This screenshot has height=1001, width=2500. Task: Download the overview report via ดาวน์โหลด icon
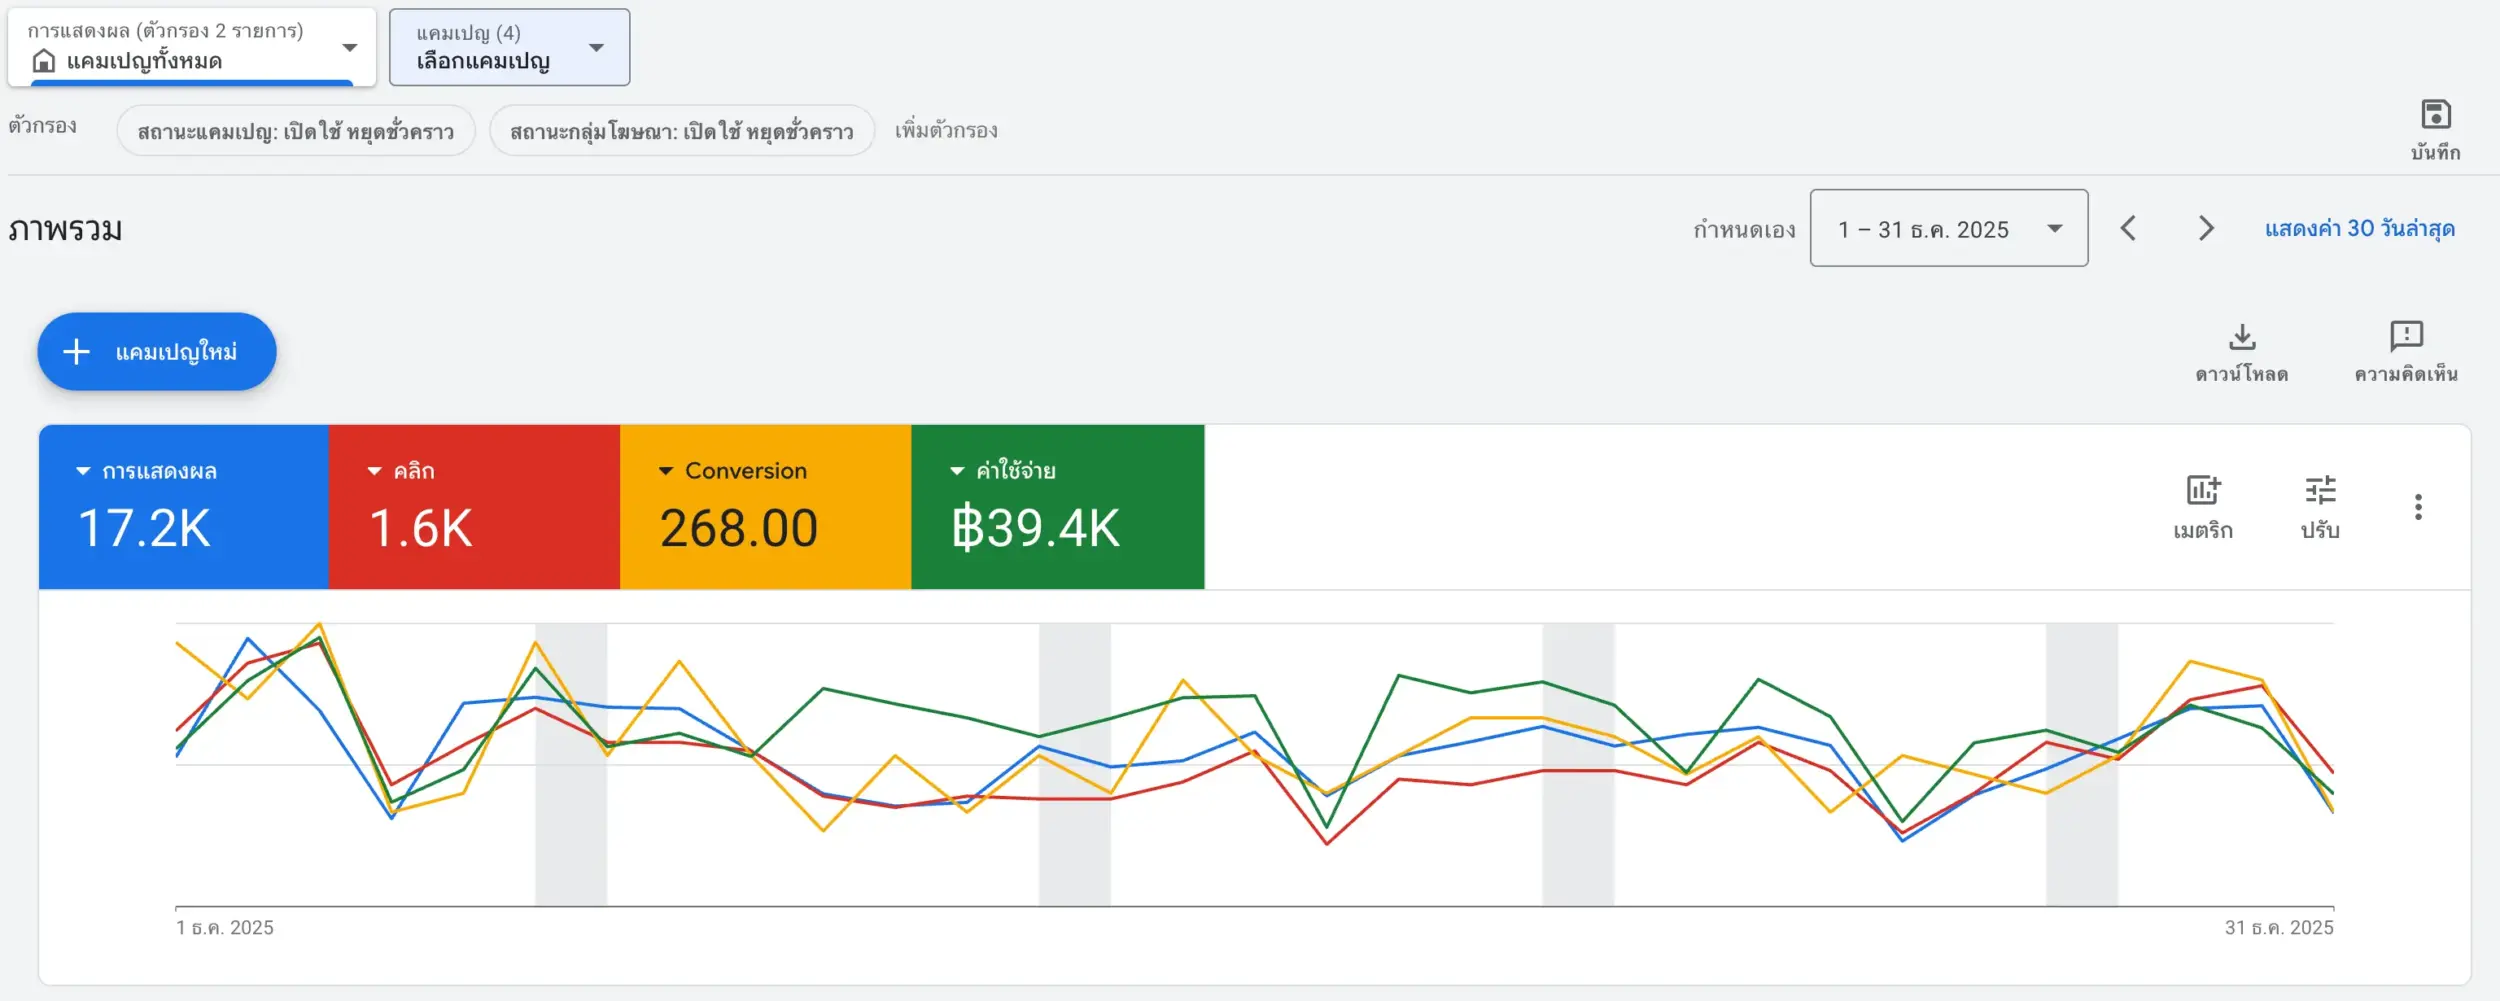coord(2241,337)
